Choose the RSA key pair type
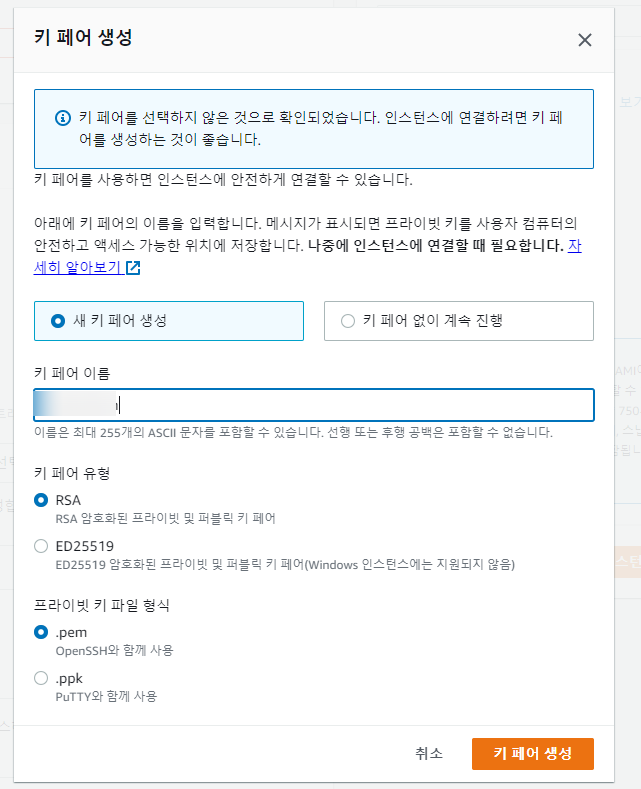The image size is (641, 789). coord(41,500)
